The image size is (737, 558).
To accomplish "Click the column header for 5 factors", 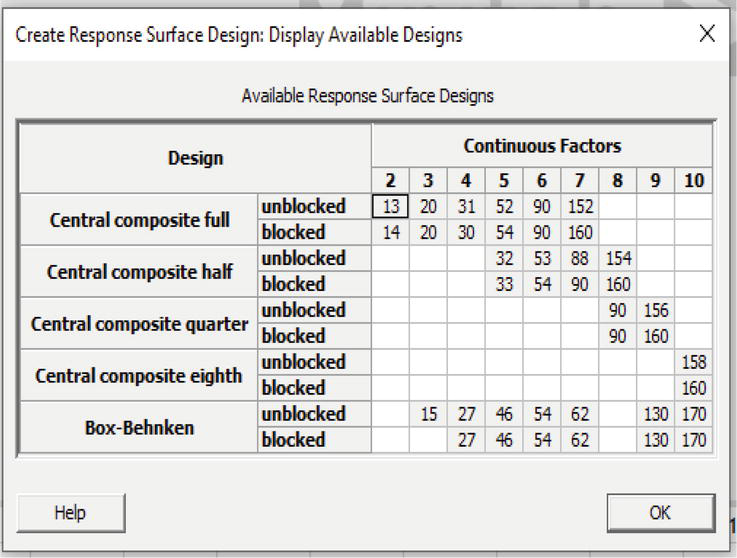I will pyautogui.click(x=504, y=181).
